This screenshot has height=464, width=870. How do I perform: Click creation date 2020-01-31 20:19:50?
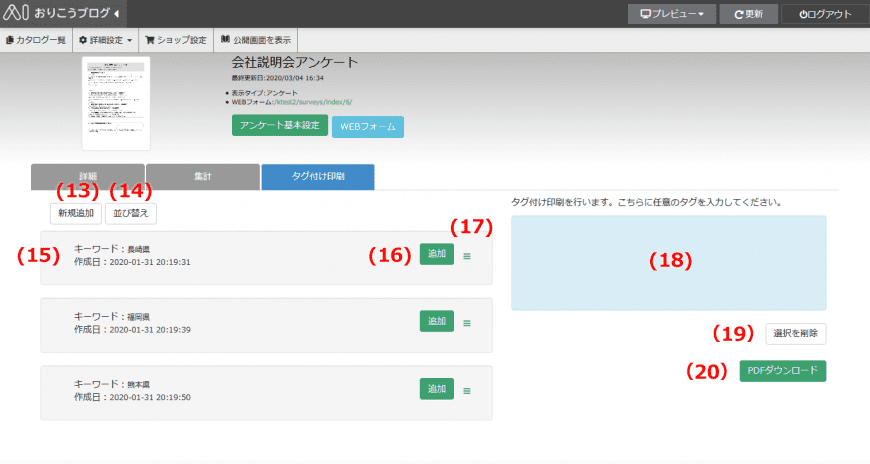150,397
